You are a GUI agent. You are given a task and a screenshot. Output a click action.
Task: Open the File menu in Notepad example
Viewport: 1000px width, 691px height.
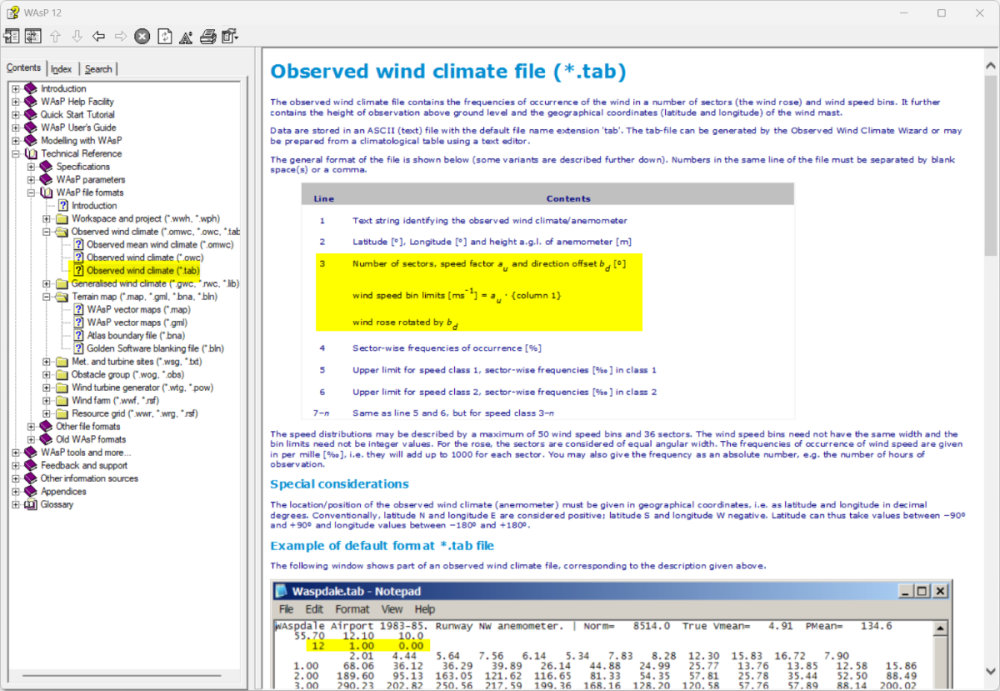click(x=286, y=609)
